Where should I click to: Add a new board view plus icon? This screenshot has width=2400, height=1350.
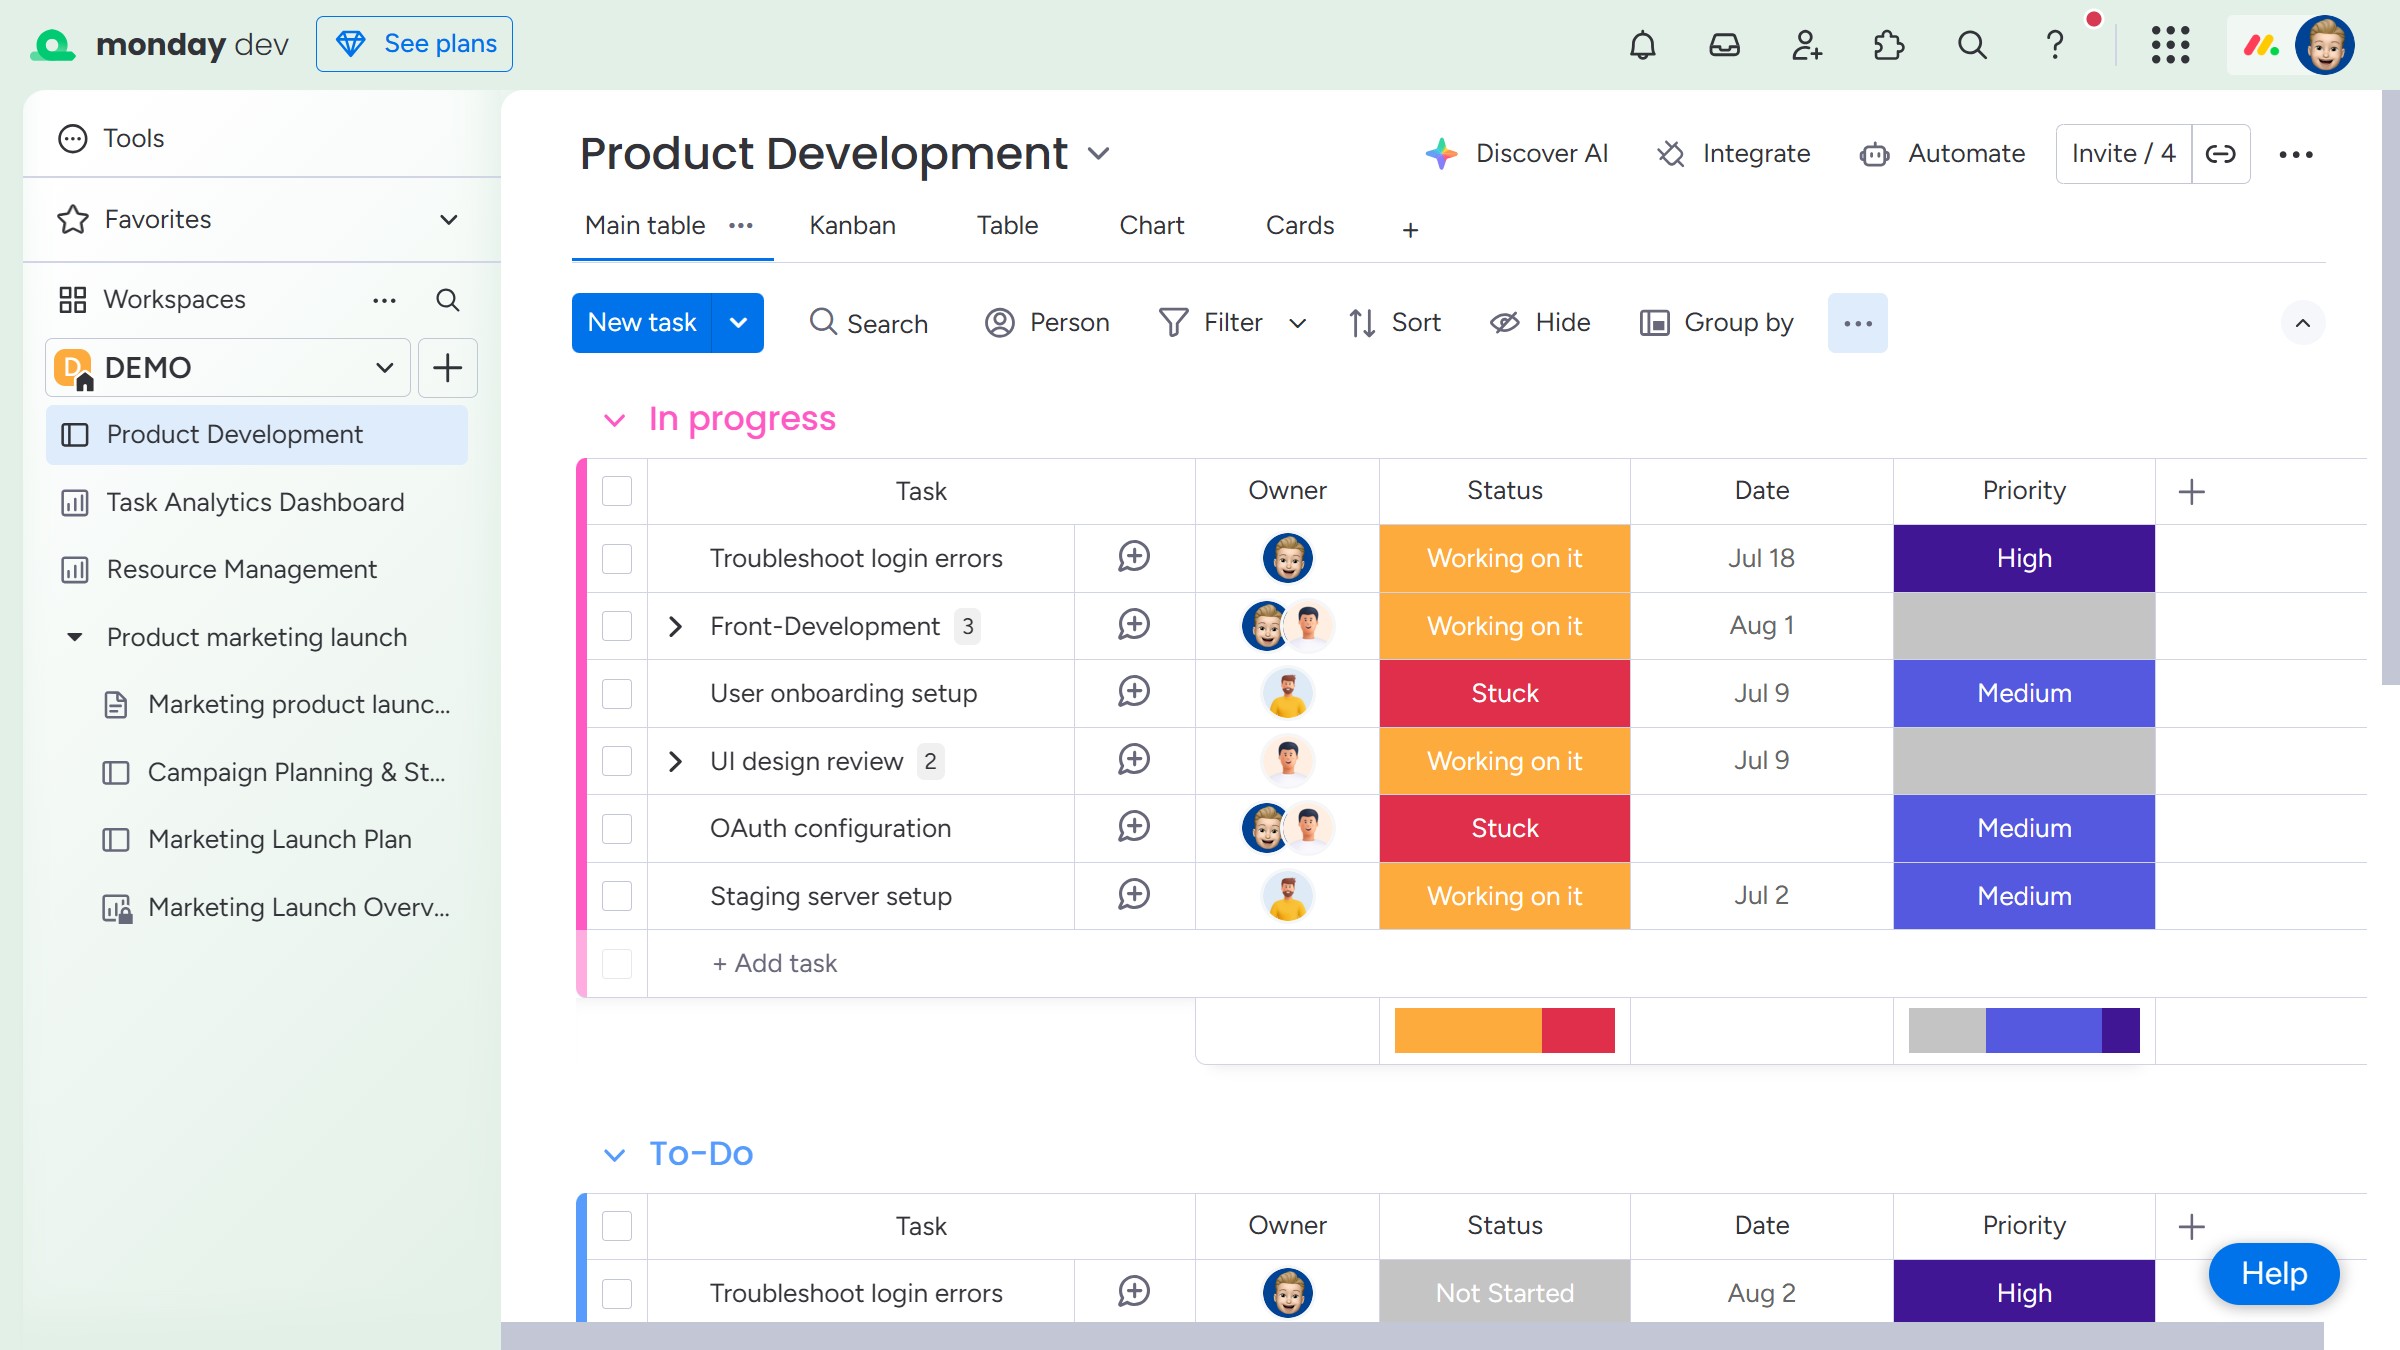pyautogui.click(x=1410, y=230)
